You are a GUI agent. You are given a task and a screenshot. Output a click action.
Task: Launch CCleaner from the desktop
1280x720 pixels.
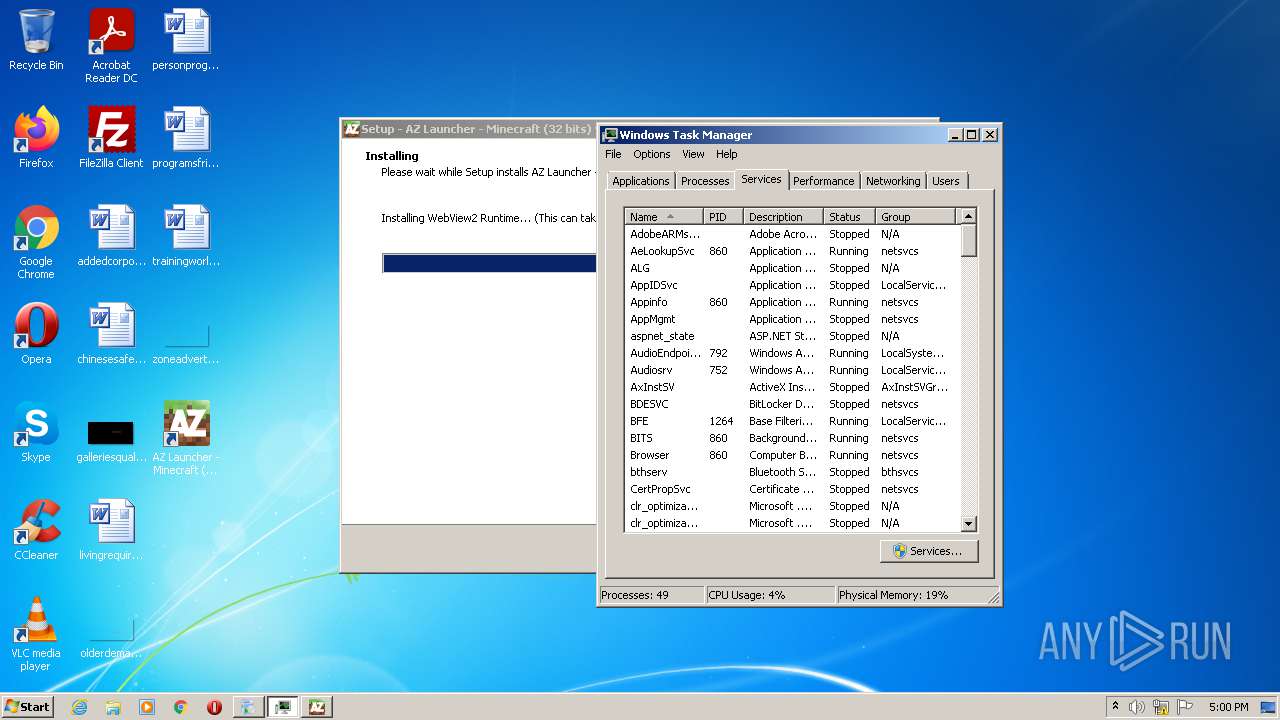click(36, 530)
